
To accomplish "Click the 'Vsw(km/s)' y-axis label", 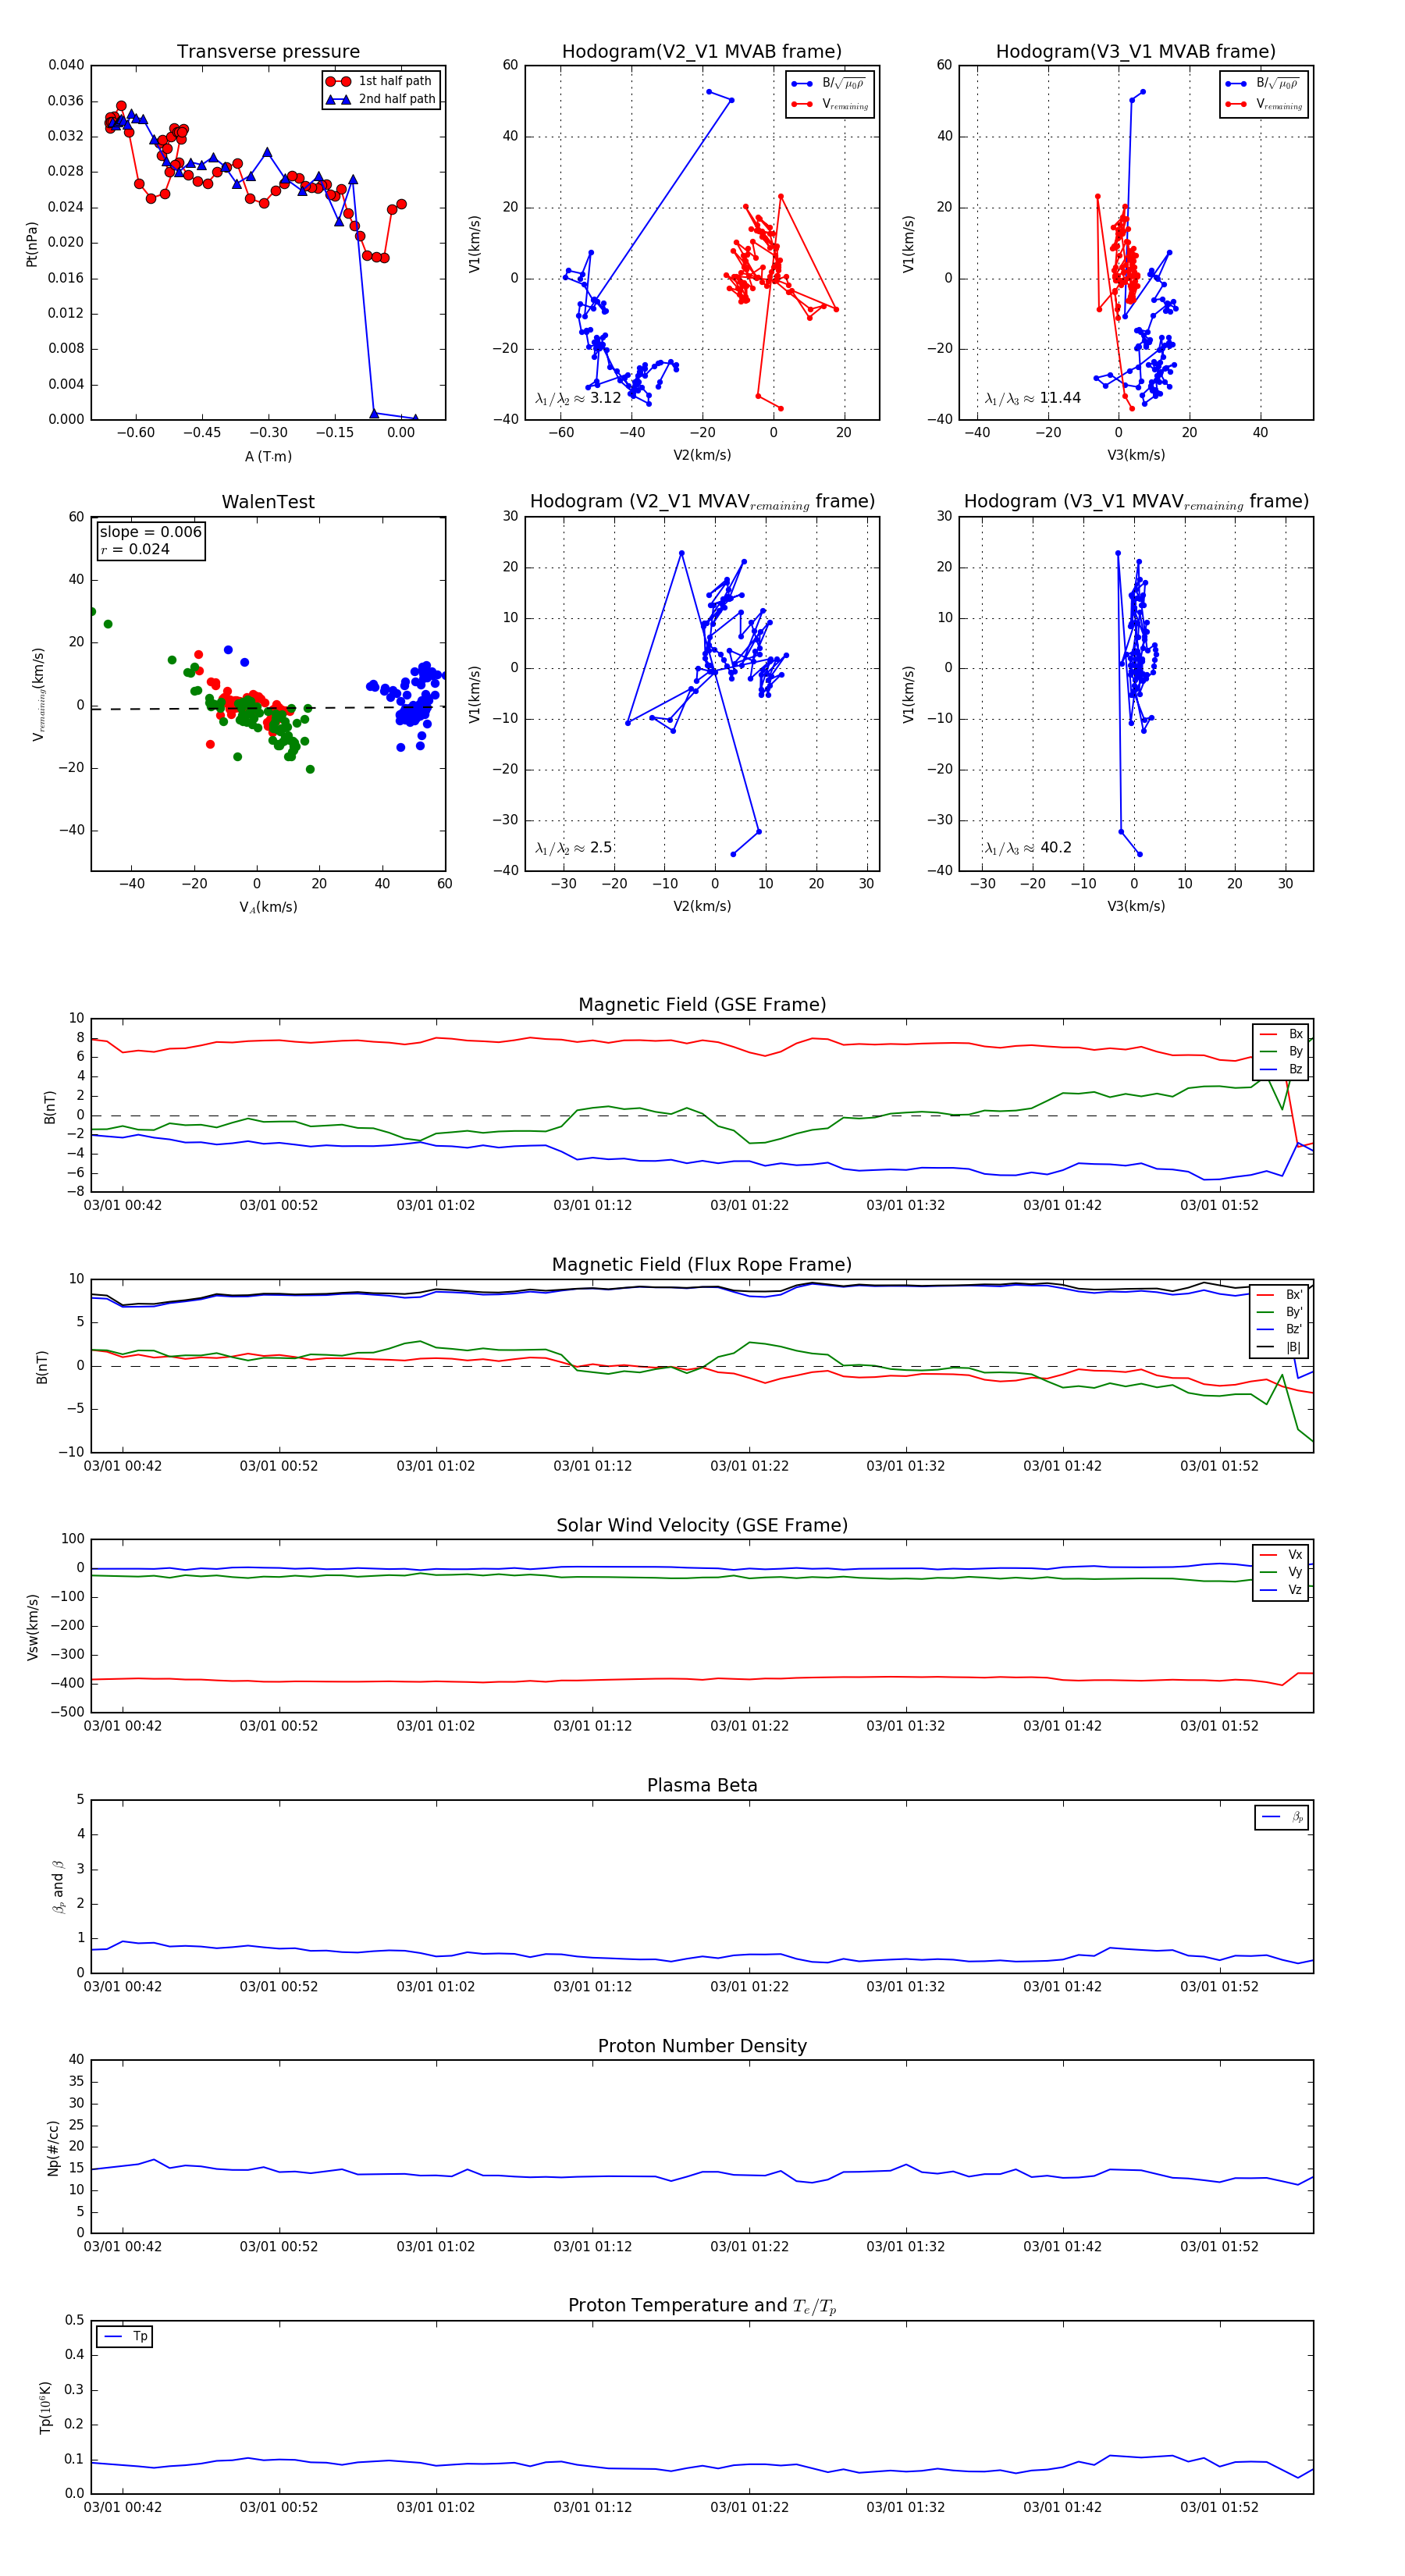I will click(32, 1627).
